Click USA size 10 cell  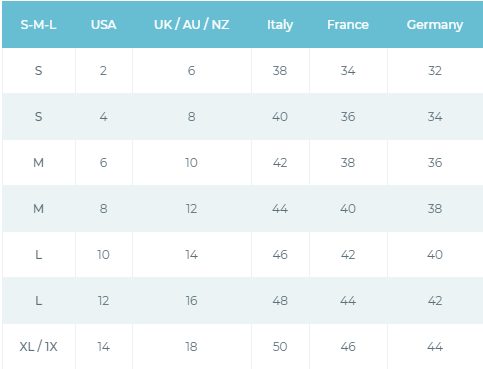(x=103, y=255)
